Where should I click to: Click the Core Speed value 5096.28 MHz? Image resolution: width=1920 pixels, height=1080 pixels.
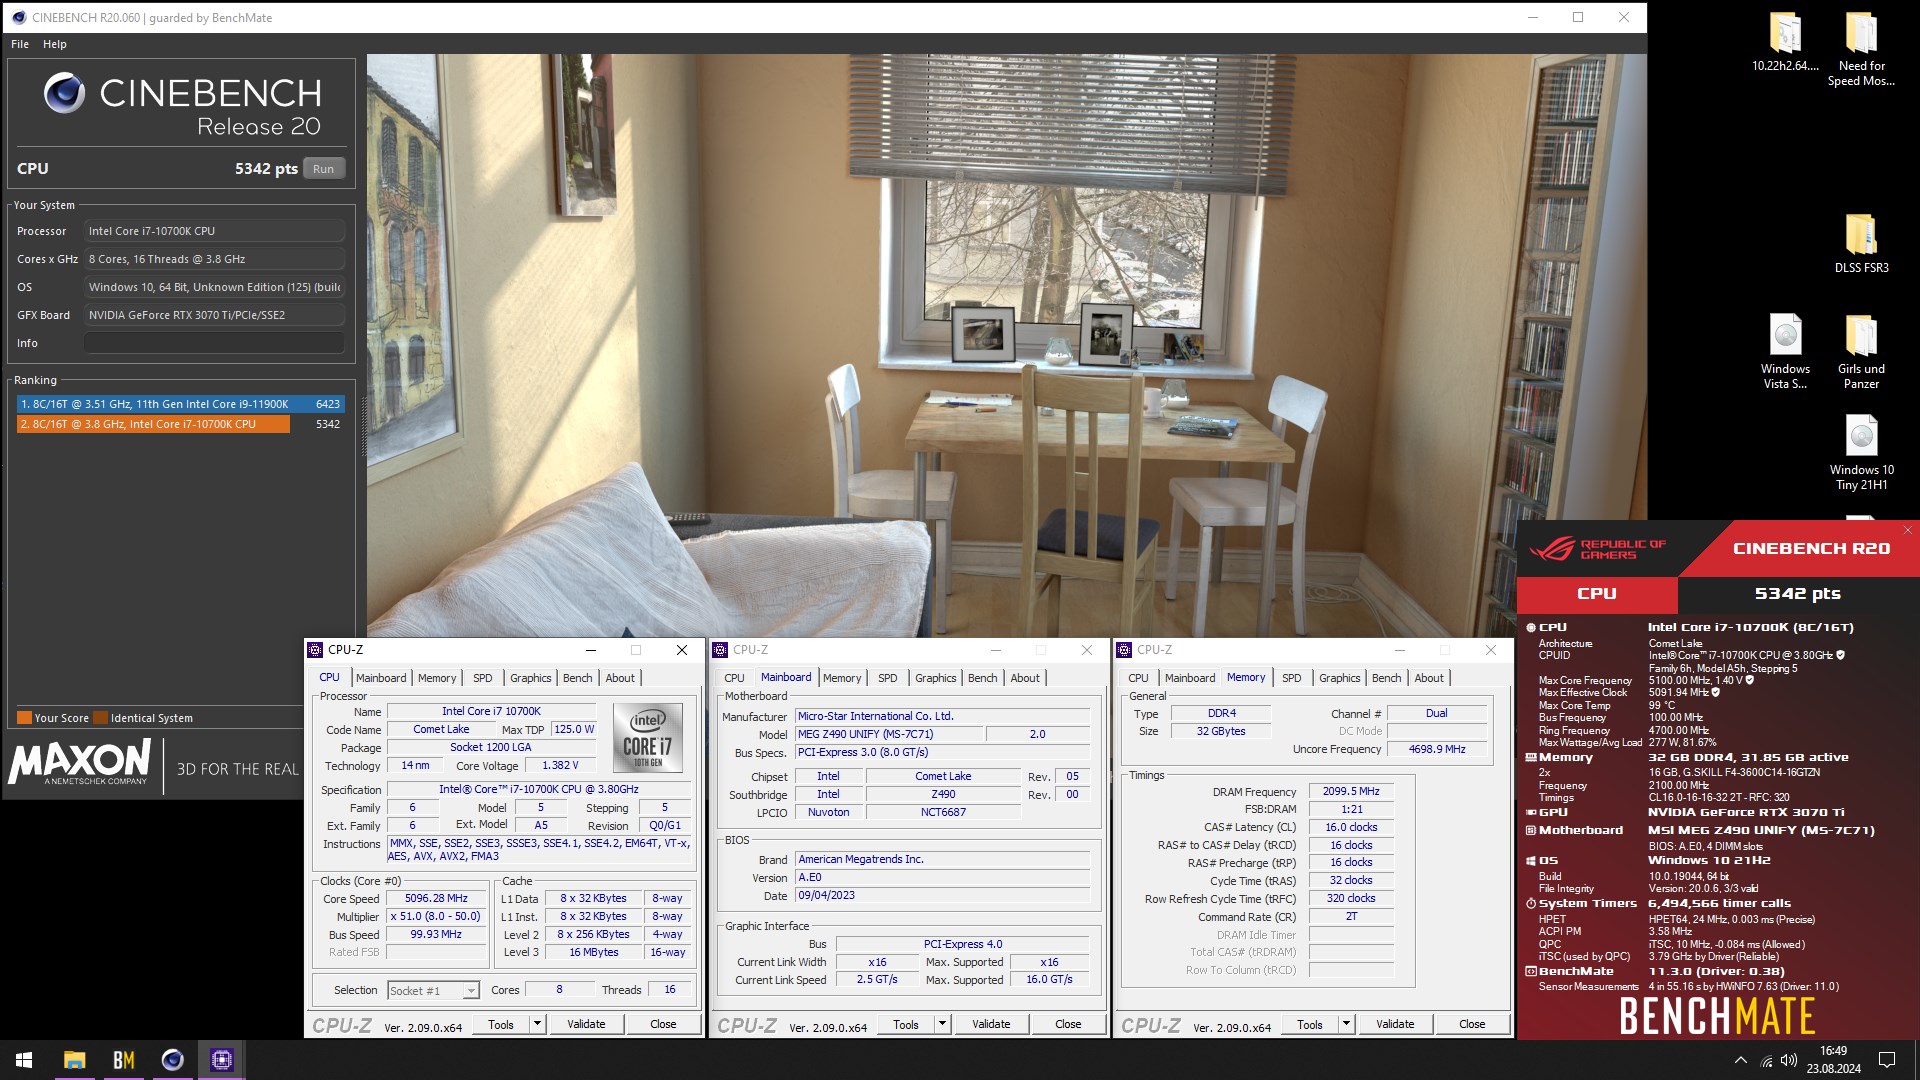point(436,898)
